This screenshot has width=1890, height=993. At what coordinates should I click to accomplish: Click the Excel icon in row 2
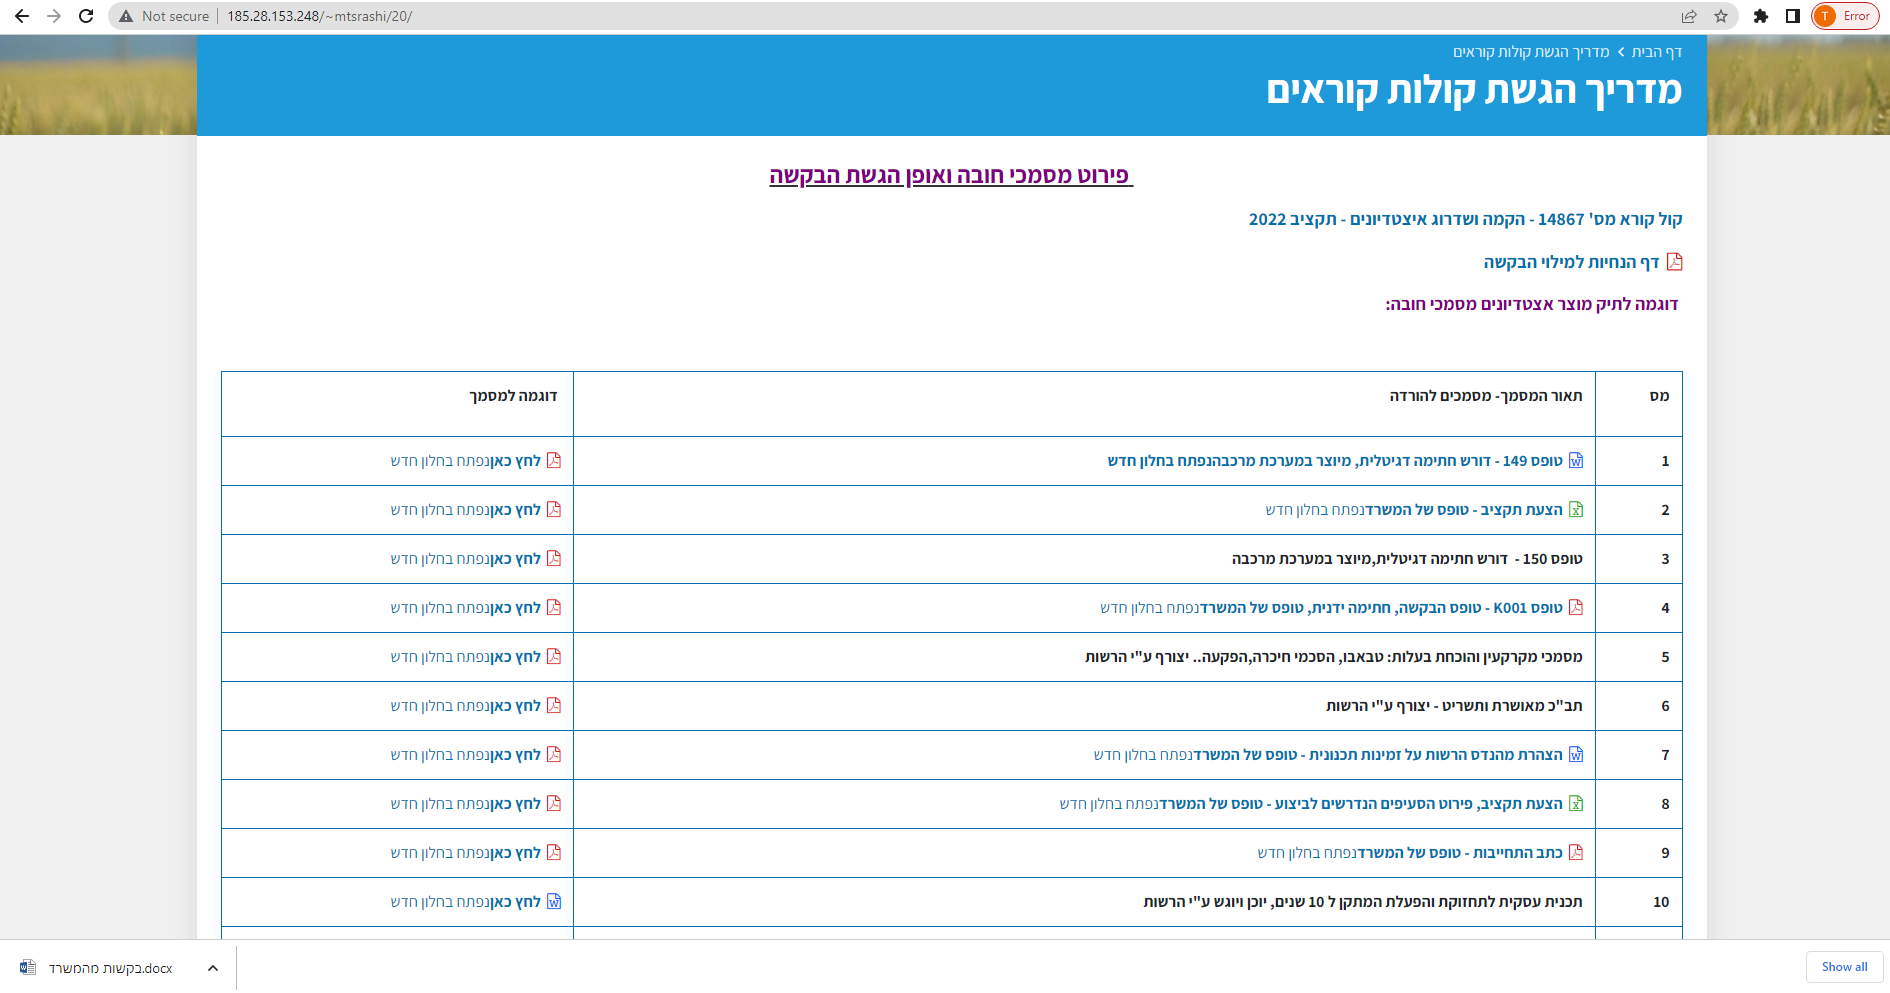[1576, 510]
